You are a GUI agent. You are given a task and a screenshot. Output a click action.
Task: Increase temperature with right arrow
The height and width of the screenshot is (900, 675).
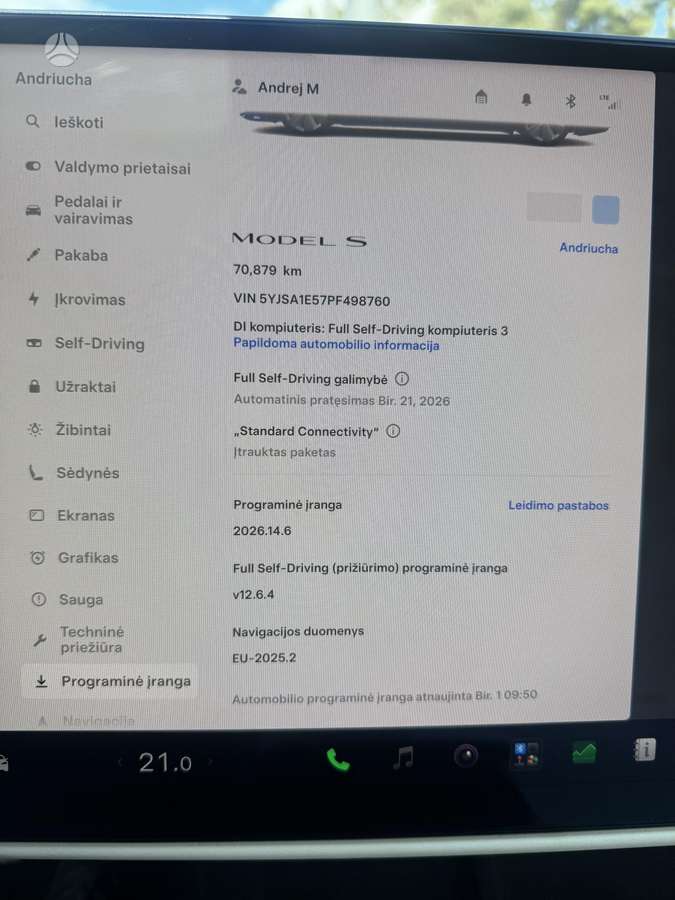pos(210,762)
